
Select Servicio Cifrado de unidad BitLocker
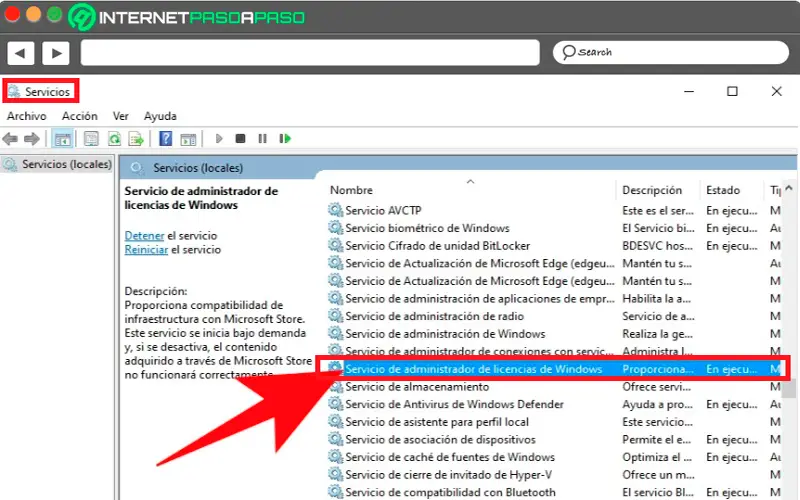pos(554,245)
